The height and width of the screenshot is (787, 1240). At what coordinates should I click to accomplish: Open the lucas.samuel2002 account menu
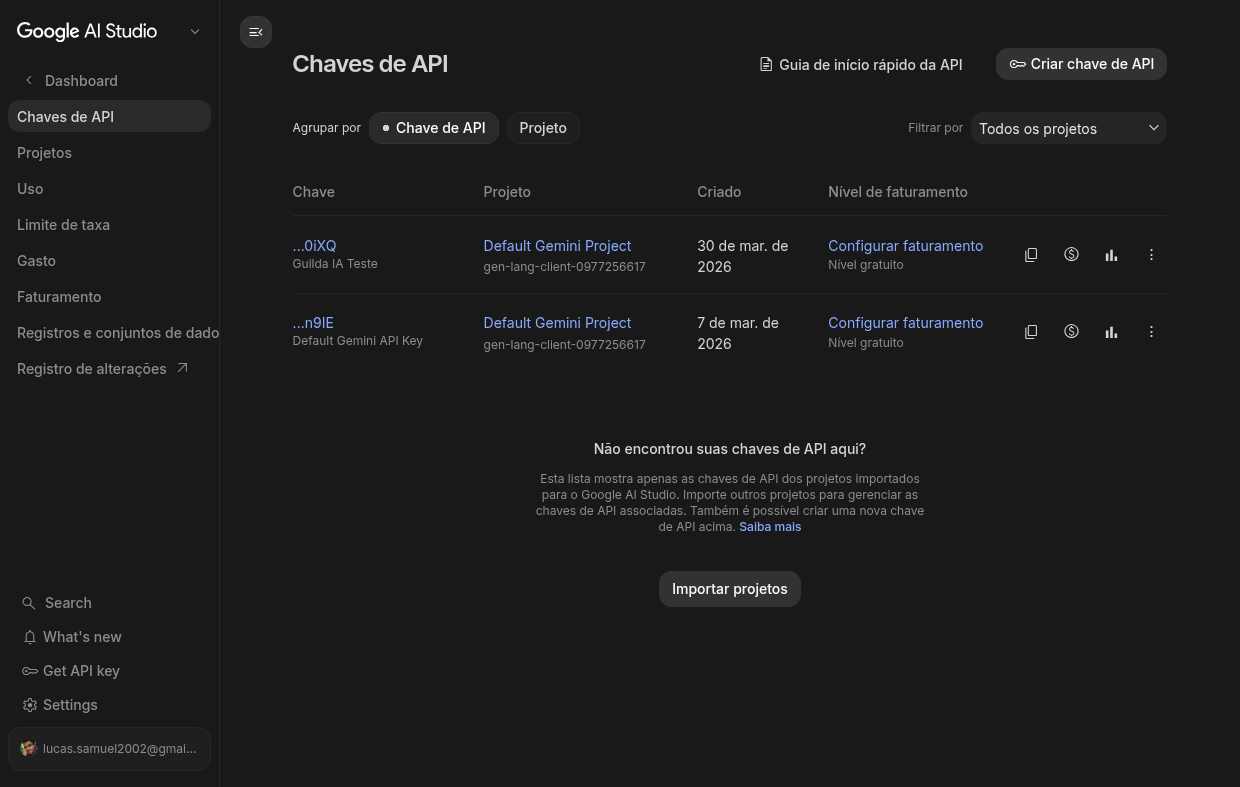click(x=109, y=749)
